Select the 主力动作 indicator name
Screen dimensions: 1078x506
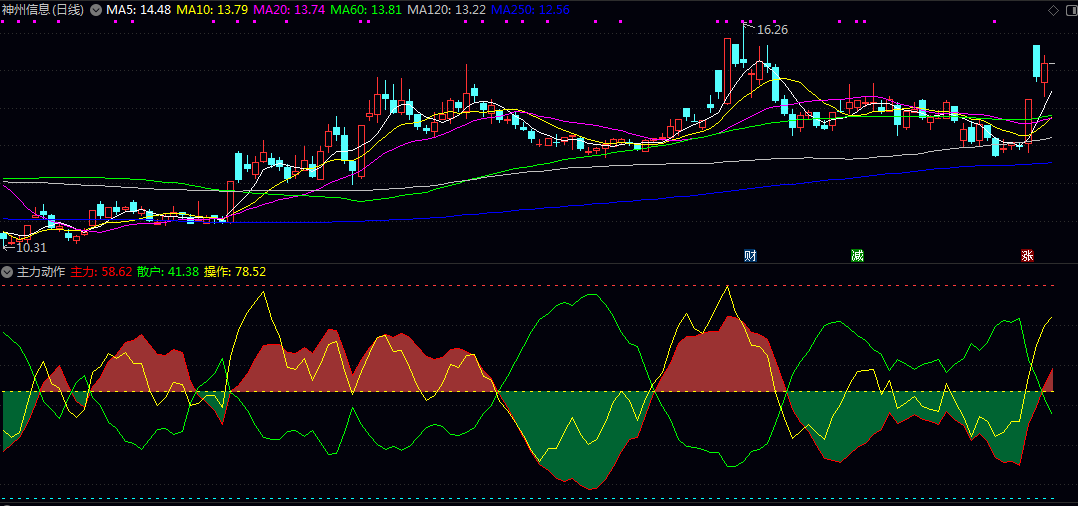point(41,271)
